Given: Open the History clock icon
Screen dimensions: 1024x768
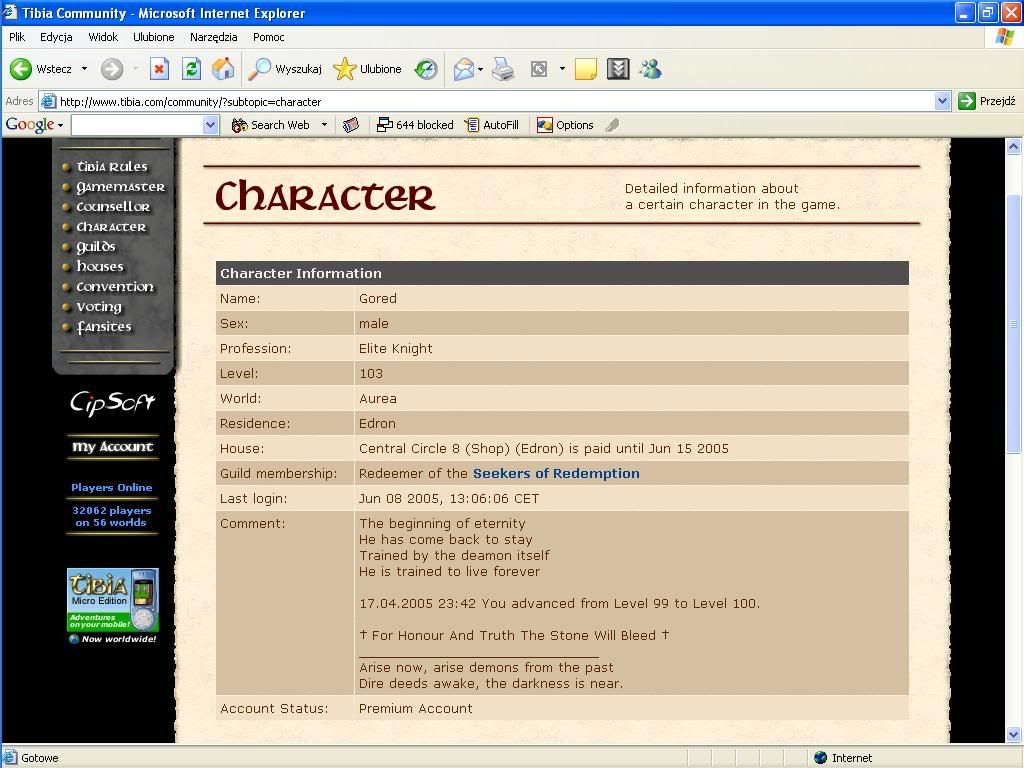Looking at the screenshot, I should (x=426, y=69).
